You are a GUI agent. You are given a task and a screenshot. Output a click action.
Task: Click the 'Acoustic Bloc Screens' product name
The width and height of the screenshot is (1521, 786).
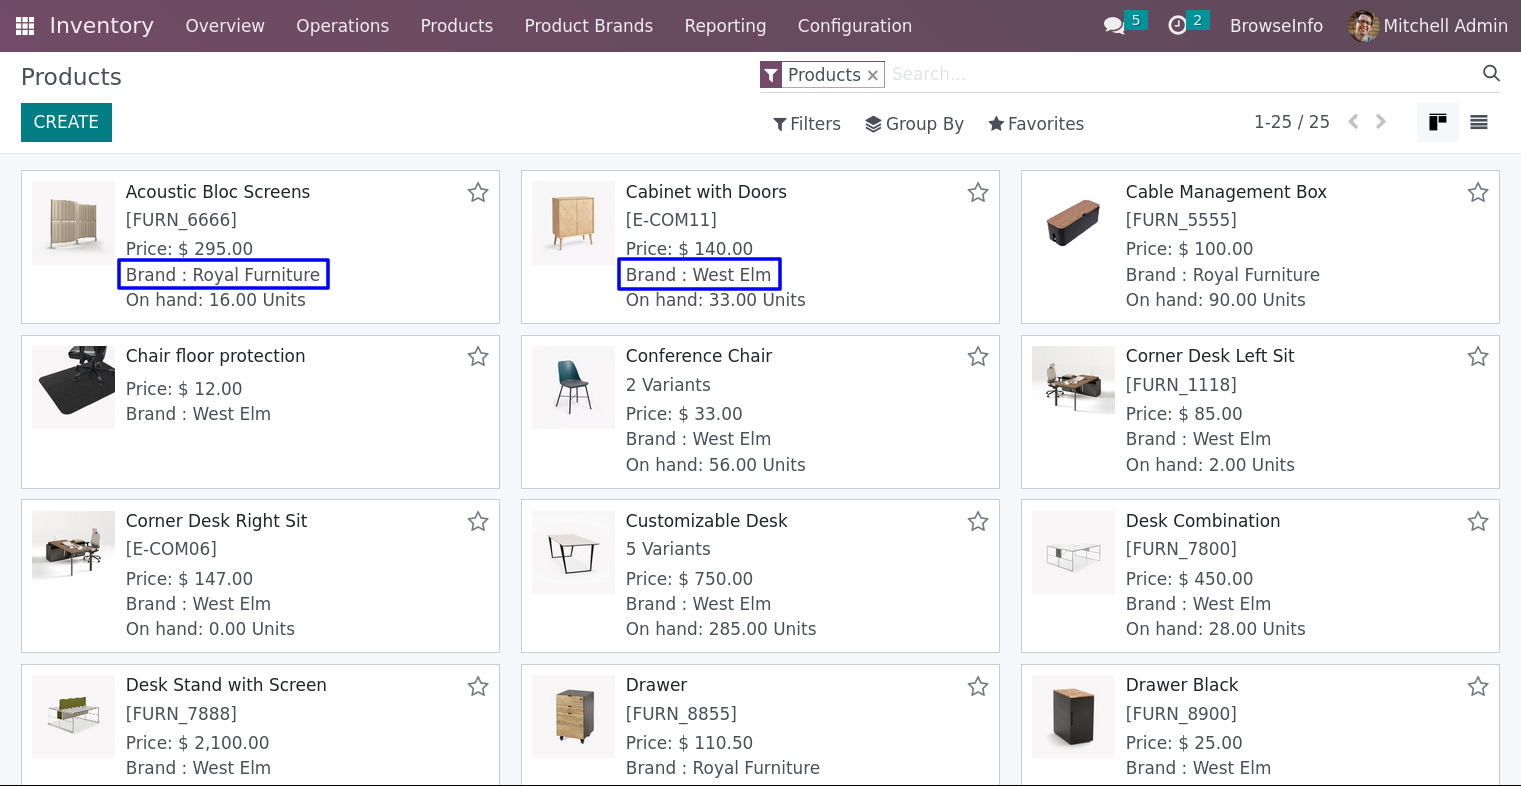(x=218, y=192)
